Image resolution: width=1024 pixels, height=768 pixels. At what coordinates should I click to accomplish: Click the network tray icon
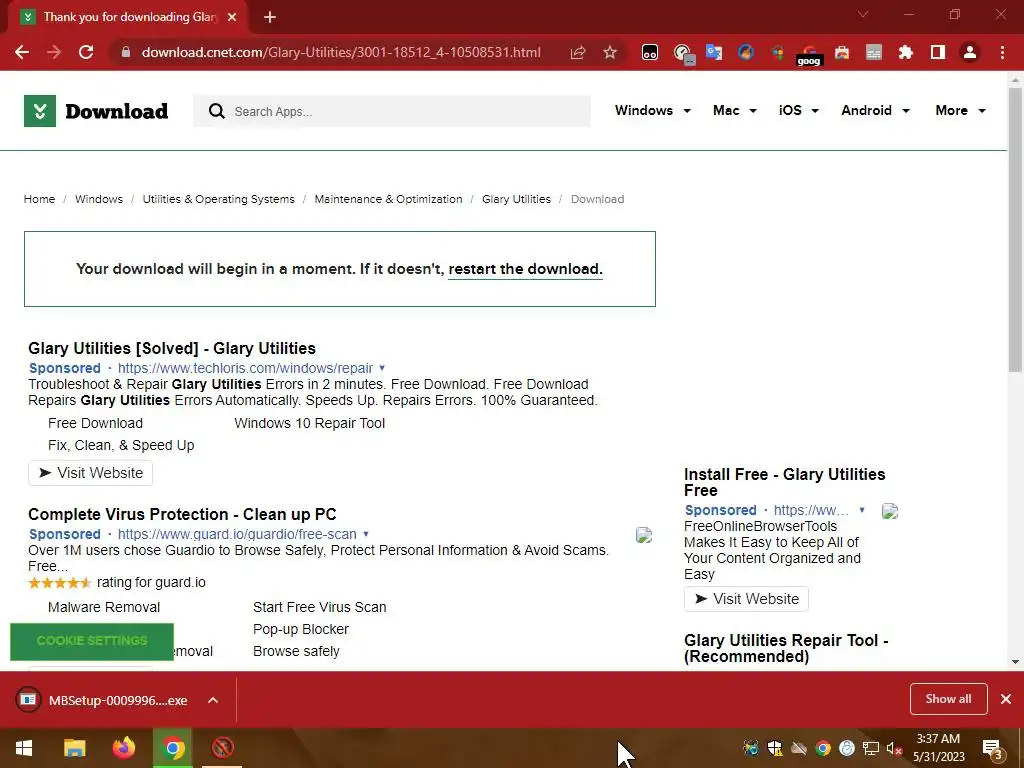[871, 748]
